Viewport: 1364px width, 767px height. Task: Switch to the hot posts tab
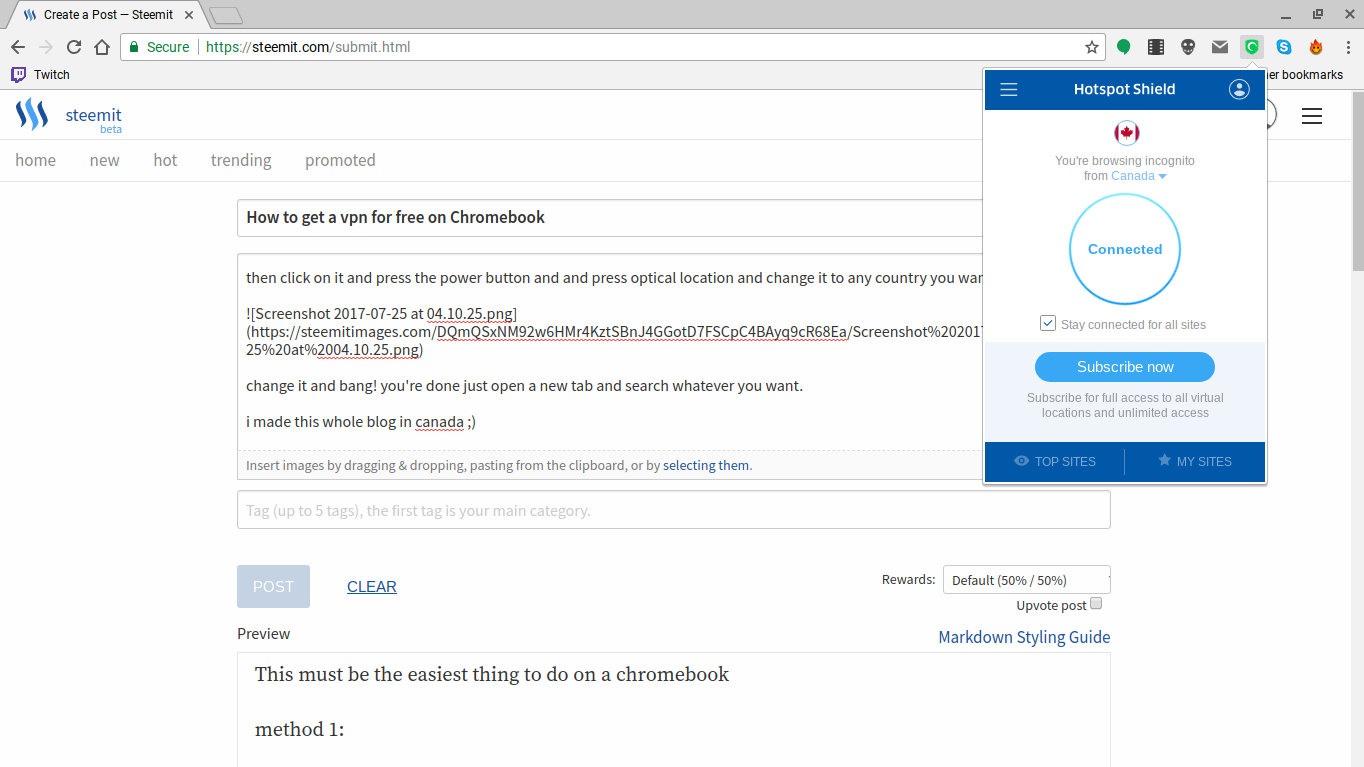(x=165, y=160)
